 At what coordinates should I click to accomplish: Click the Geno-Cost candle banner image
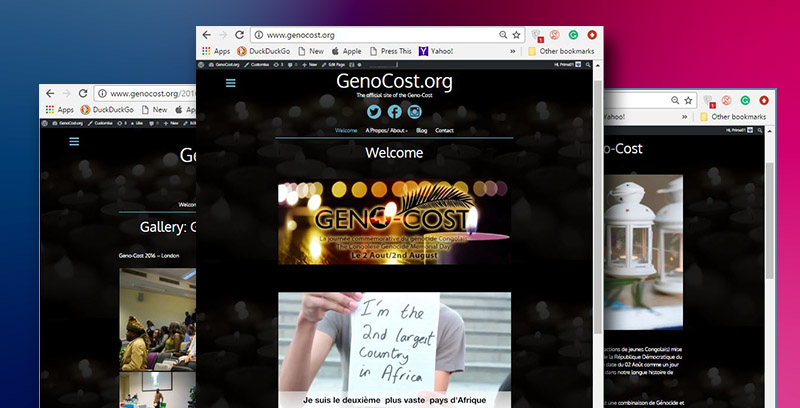coord(394,221)
